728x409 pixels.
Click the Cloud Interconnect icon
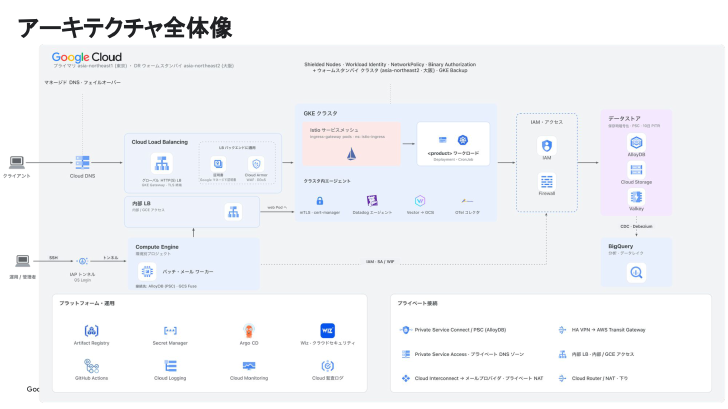pyautogui.click(x=406, y=378)
